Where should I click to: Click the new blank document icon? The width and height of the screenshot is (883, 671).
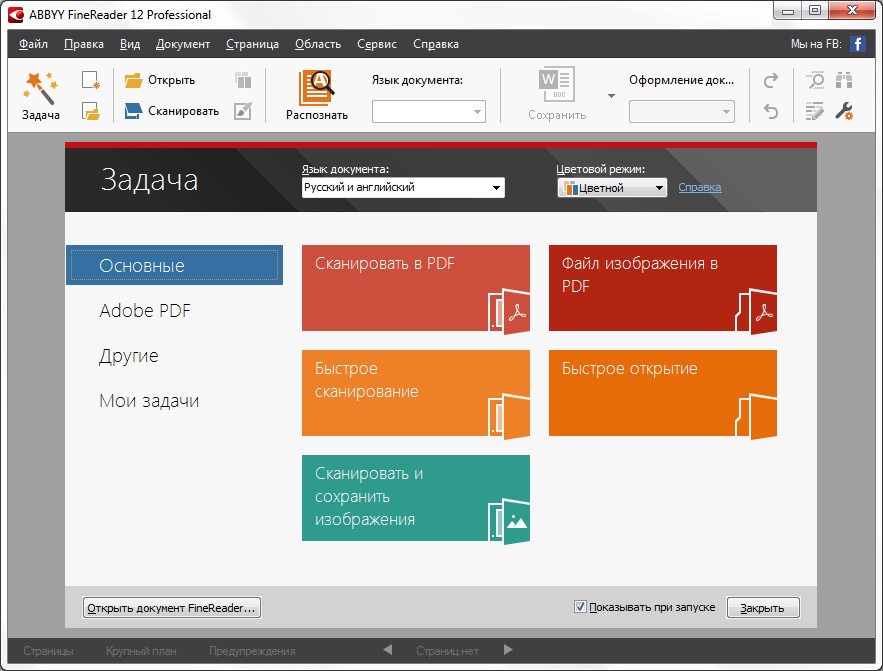point(91,80)
